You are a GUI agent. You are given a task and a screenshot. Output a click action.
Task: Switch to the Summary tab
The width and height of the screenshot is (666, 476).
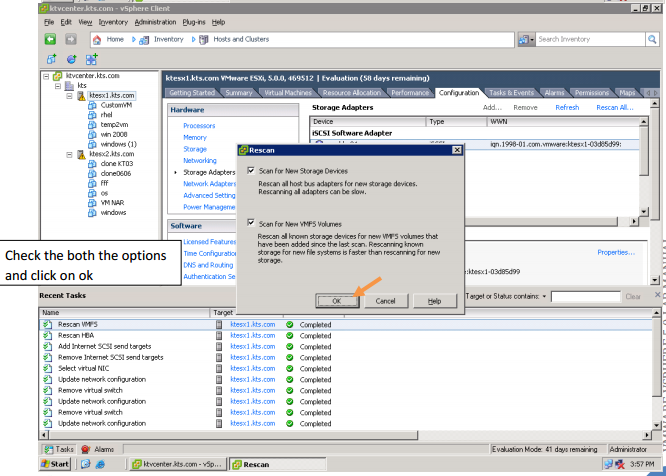pyautogui.click(x=239, y=93)
